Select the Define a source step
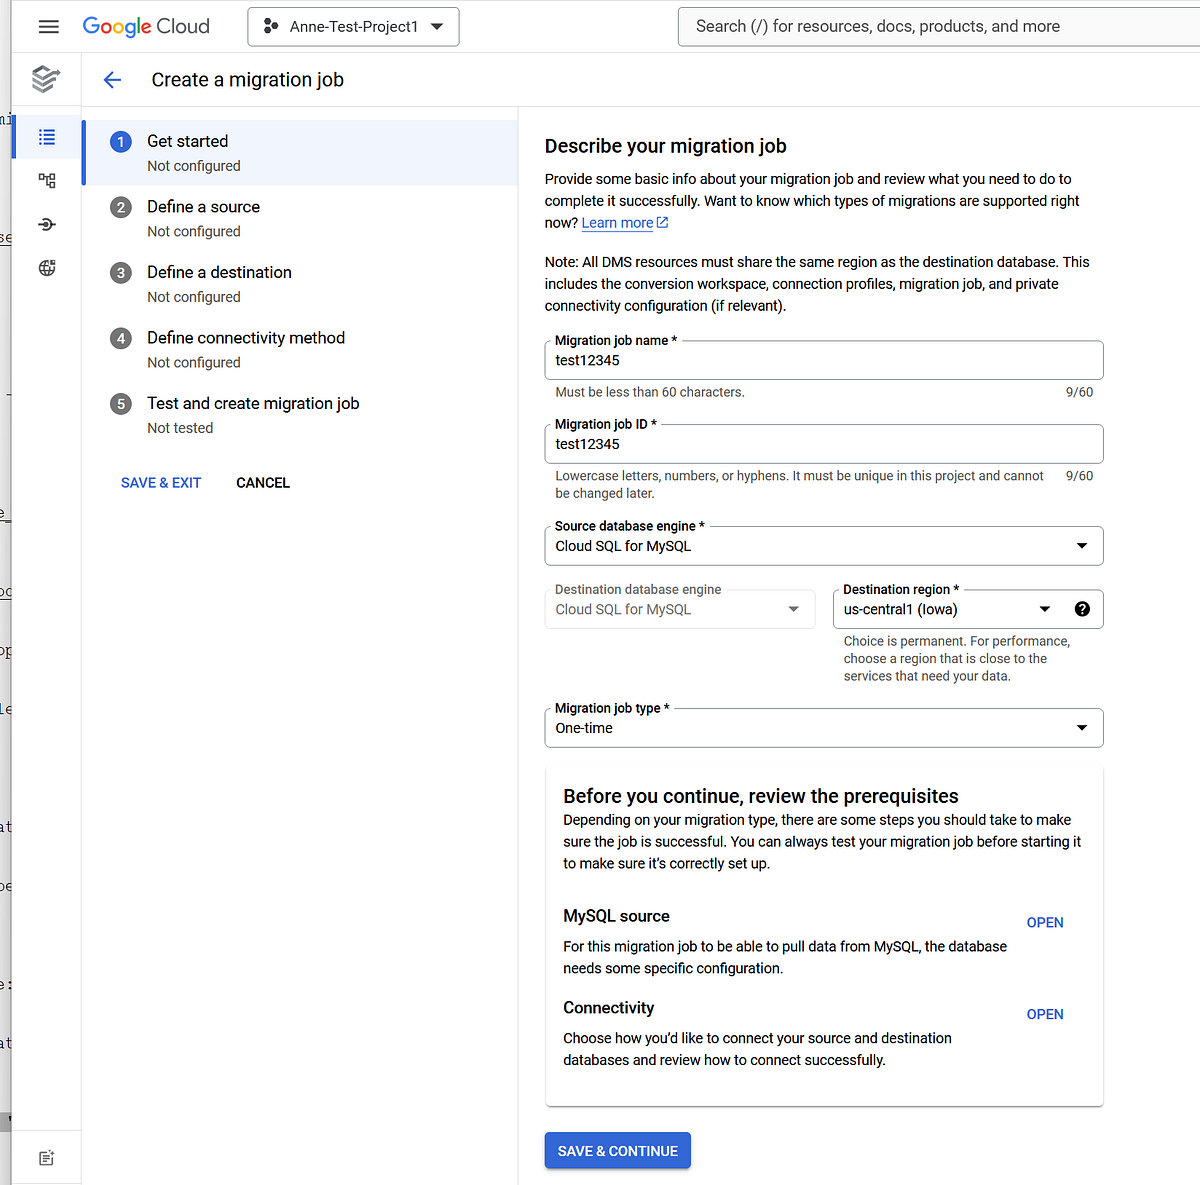 point(203,206)
